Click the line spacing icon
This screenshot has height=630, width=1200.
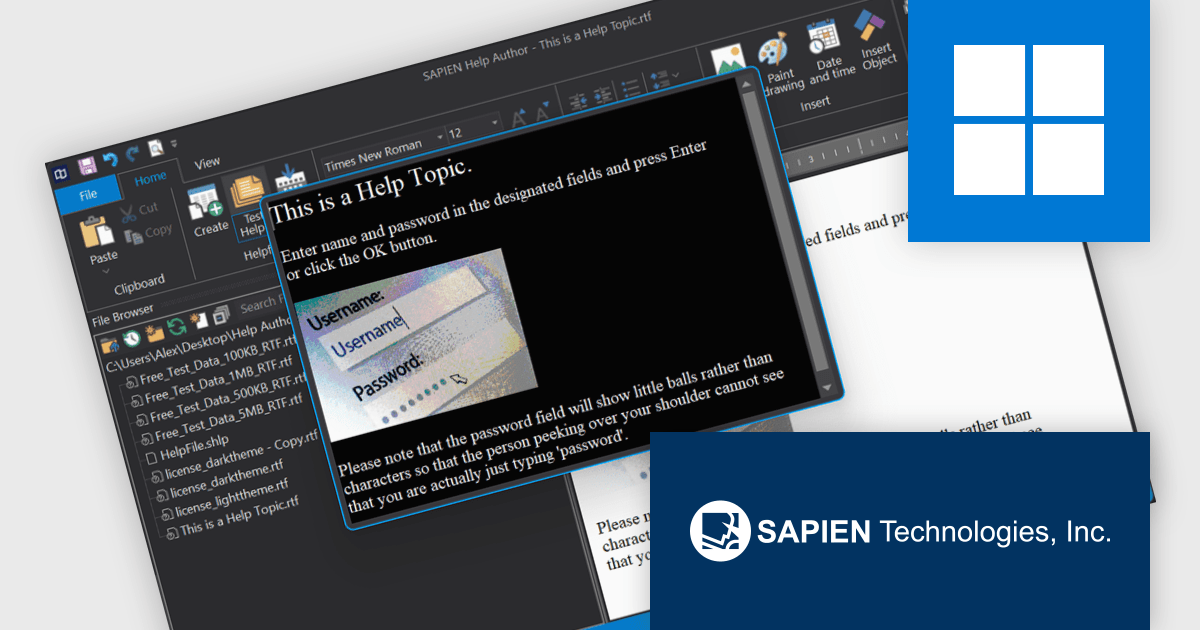[x=659, y=81]
